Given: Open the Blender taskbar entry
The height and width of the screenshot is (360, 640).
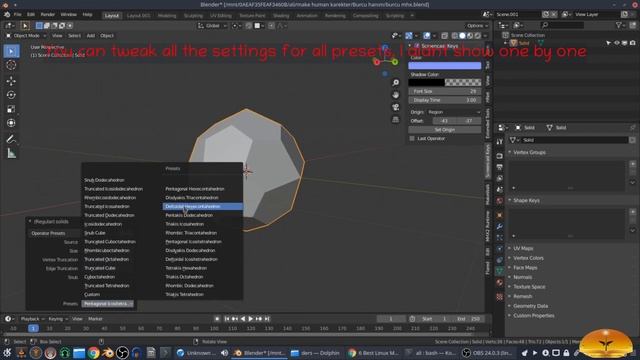Looking at the screenshot, I should (260, 353).
